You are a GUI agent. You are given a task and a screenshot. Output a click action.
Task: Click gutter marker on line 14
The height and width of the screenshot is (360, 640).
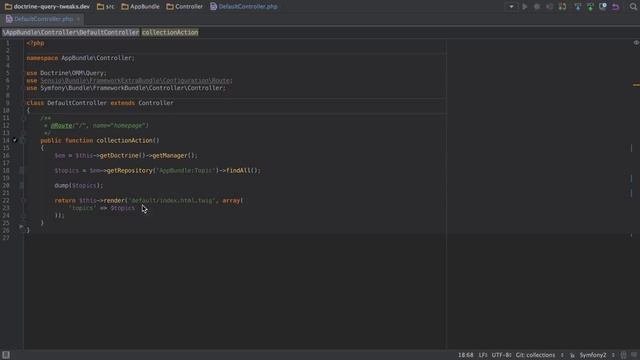coord(15,140)
